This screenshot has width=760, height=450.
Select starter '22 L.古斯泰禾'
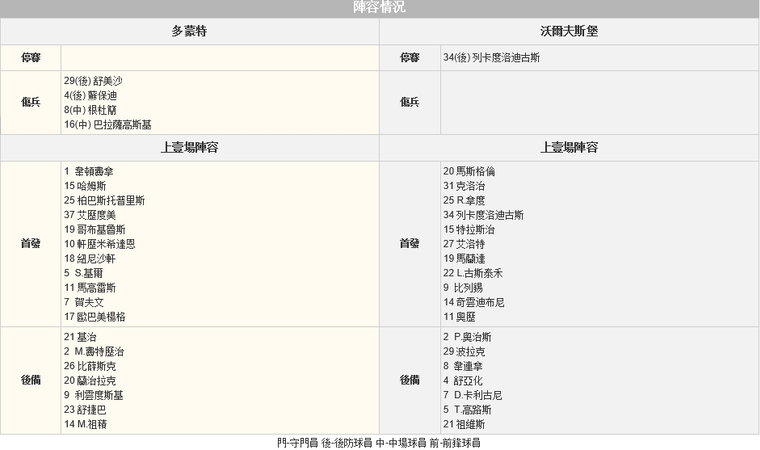(473, 273)
